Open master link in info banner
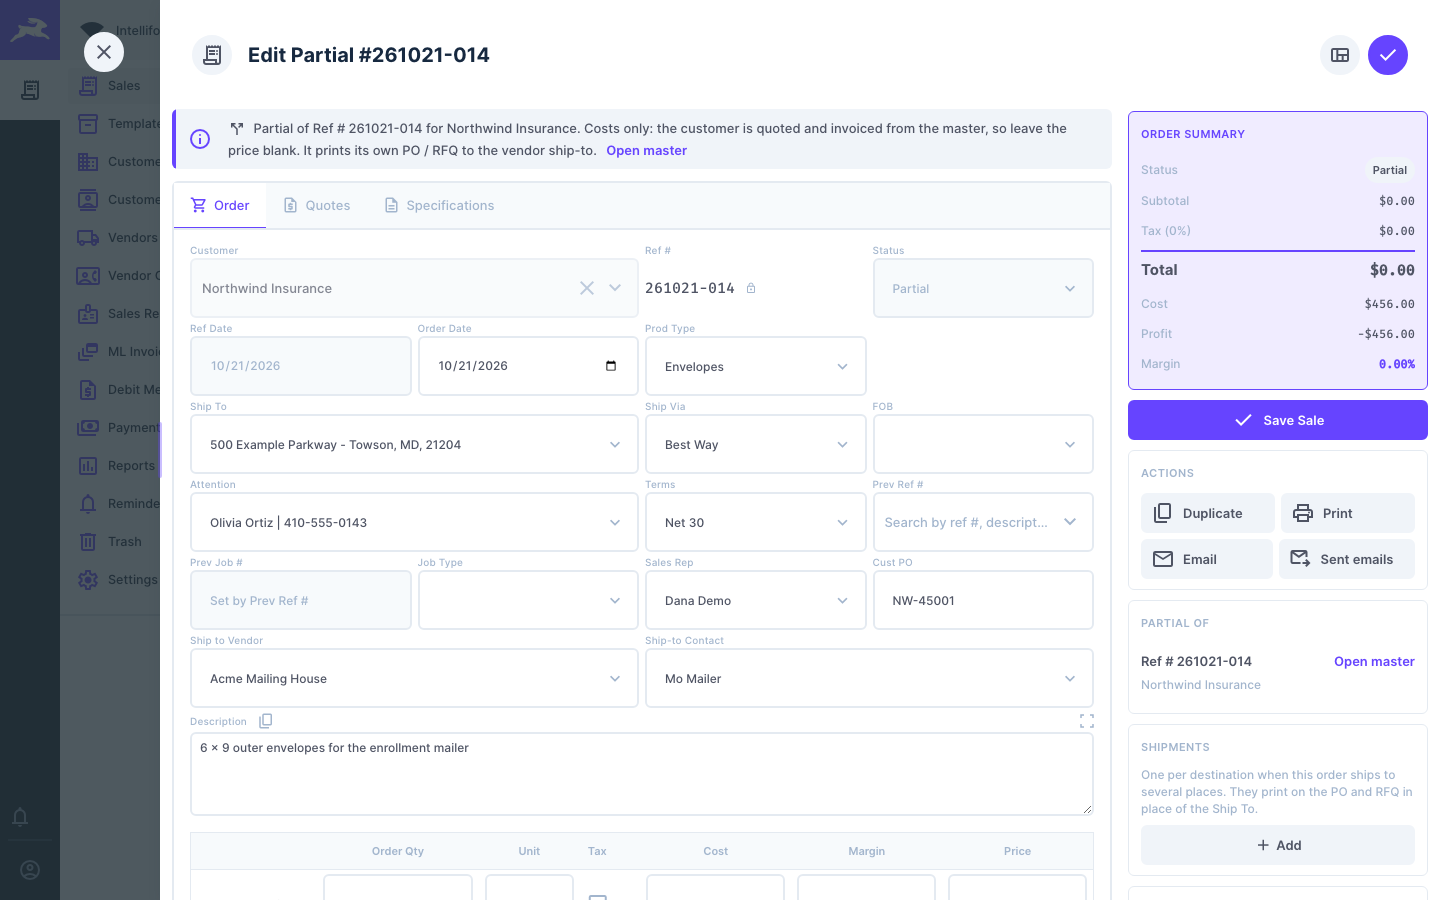Viewport: 1440px width, 900px height. 646,151
